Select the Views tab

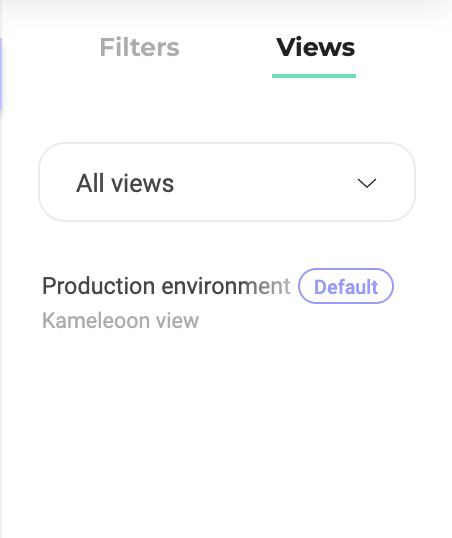click(315, 47)
